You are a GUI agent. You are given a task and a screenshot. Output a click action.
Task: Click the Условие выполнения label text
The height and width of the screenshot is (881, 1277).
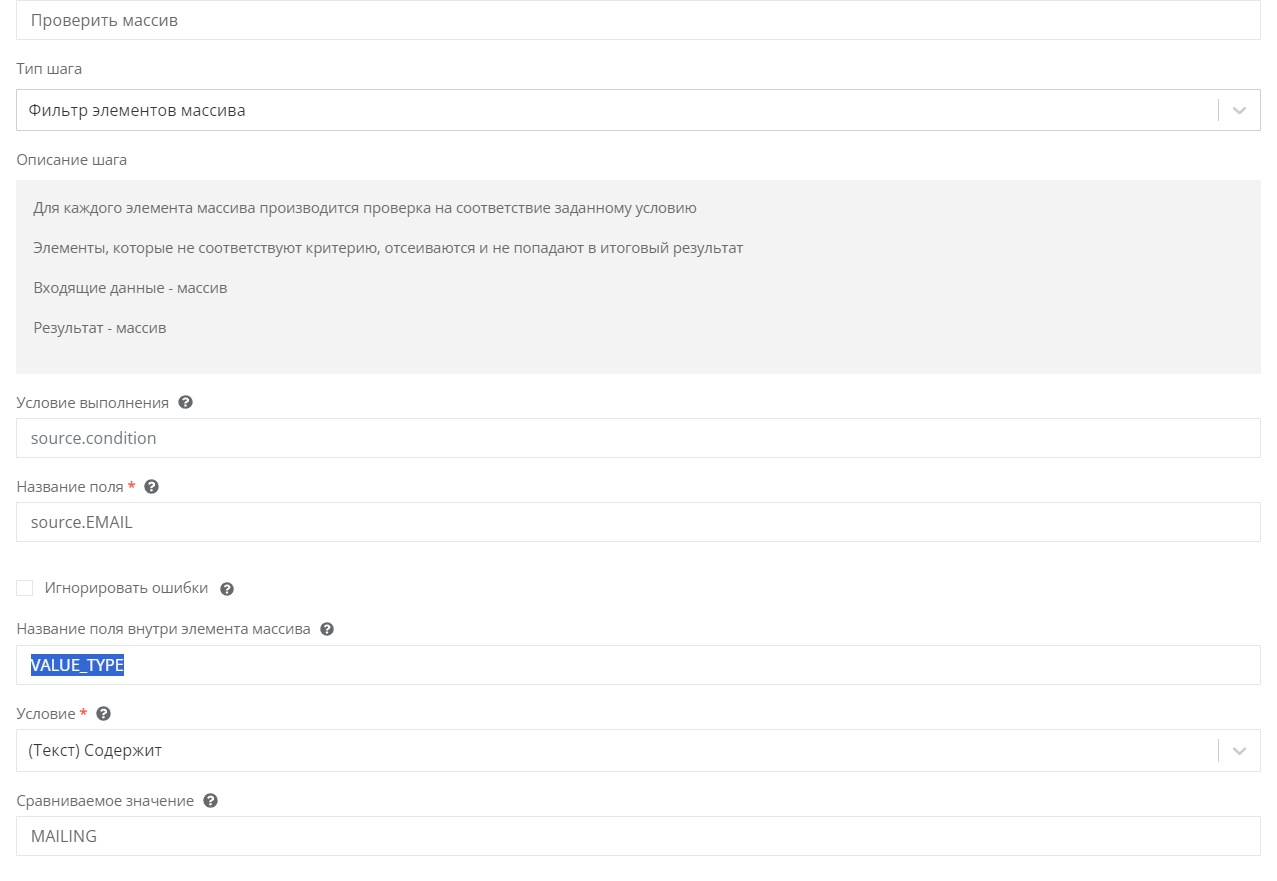pyautogui.click(x=93, y=403)
